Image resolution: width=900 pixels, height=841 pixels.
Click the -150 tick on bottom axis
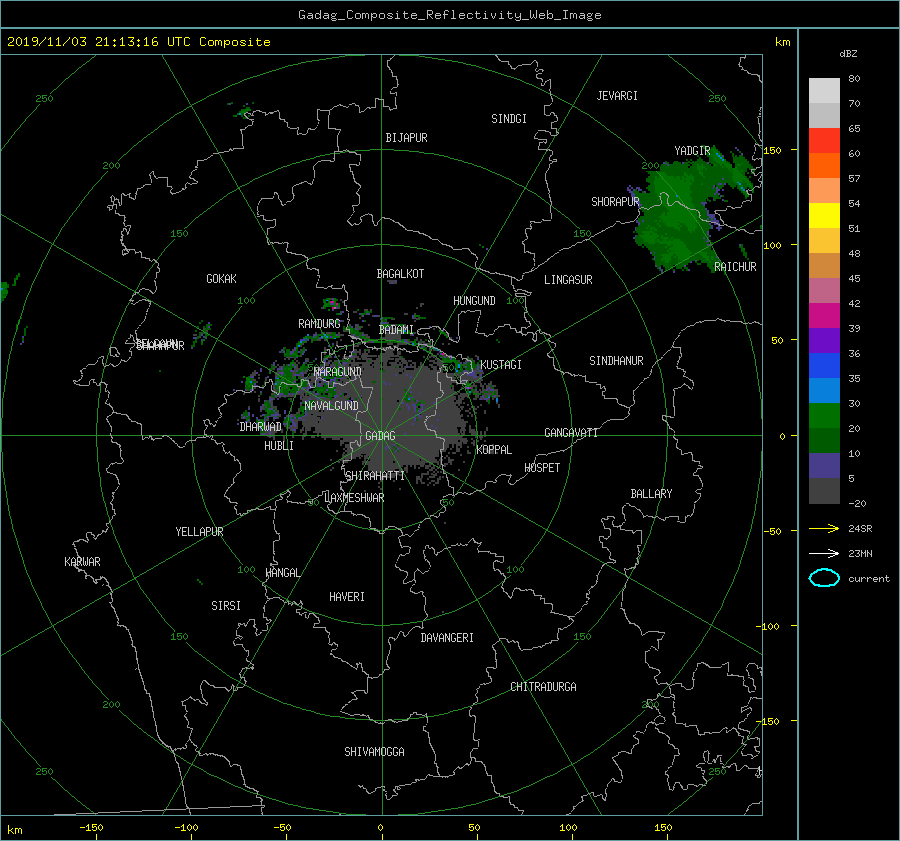click(91, 828)
